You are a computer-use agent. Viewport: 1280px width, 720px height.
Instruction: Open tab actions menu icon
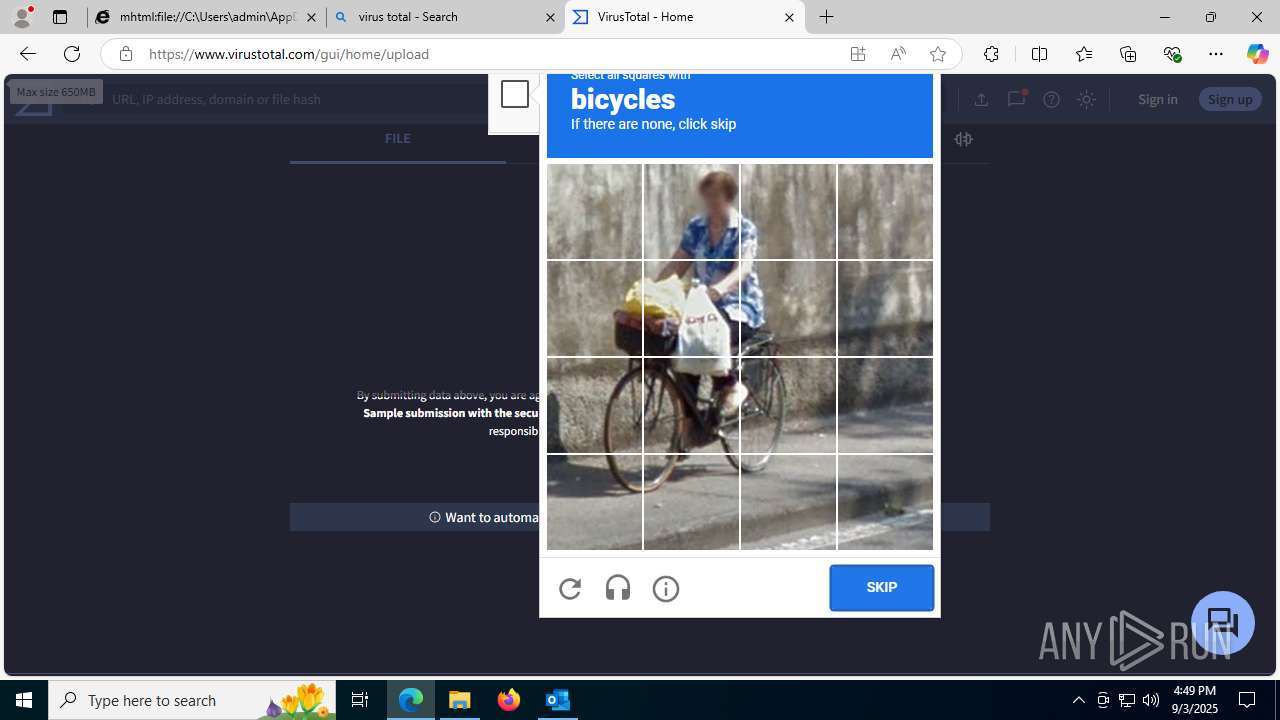click(x=60, y=17)
